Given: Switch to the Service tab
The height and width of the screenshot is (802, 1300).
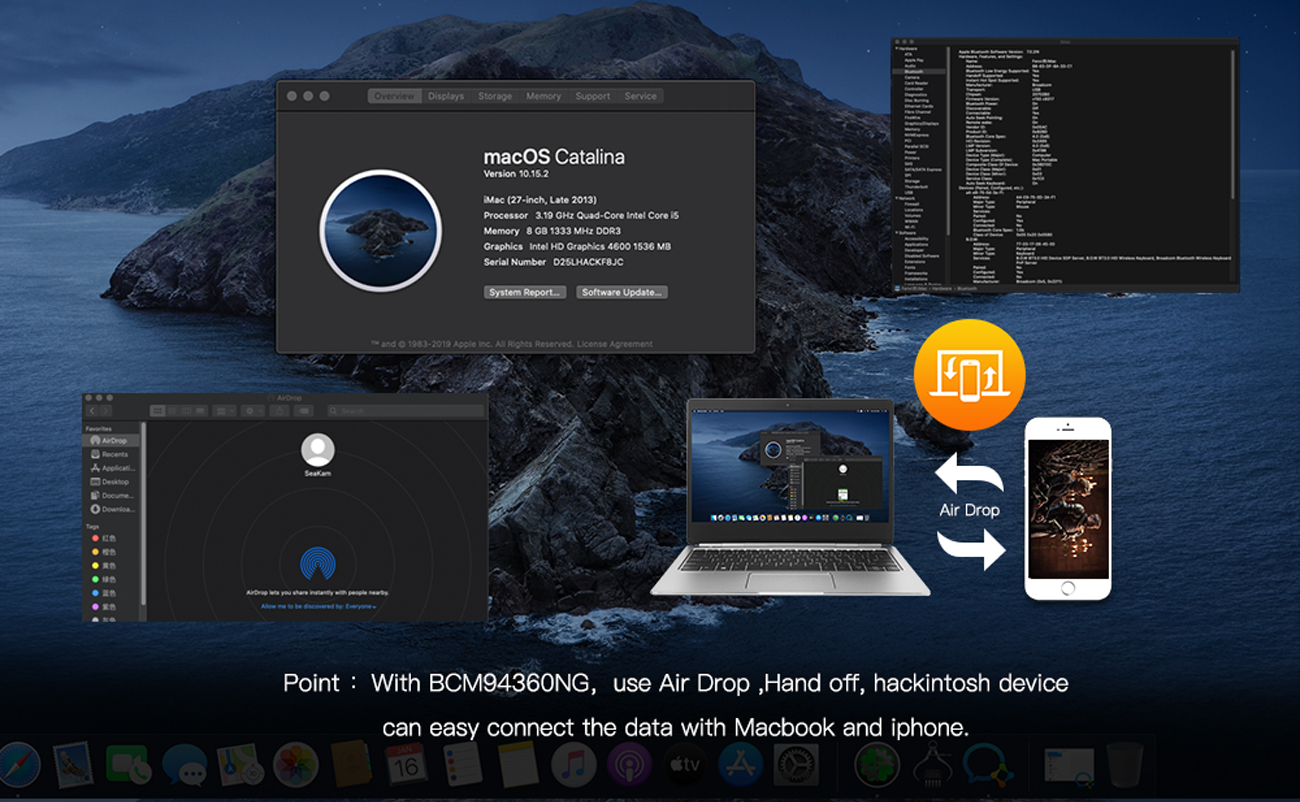Looking at the screenshot, I should (640, 96).
